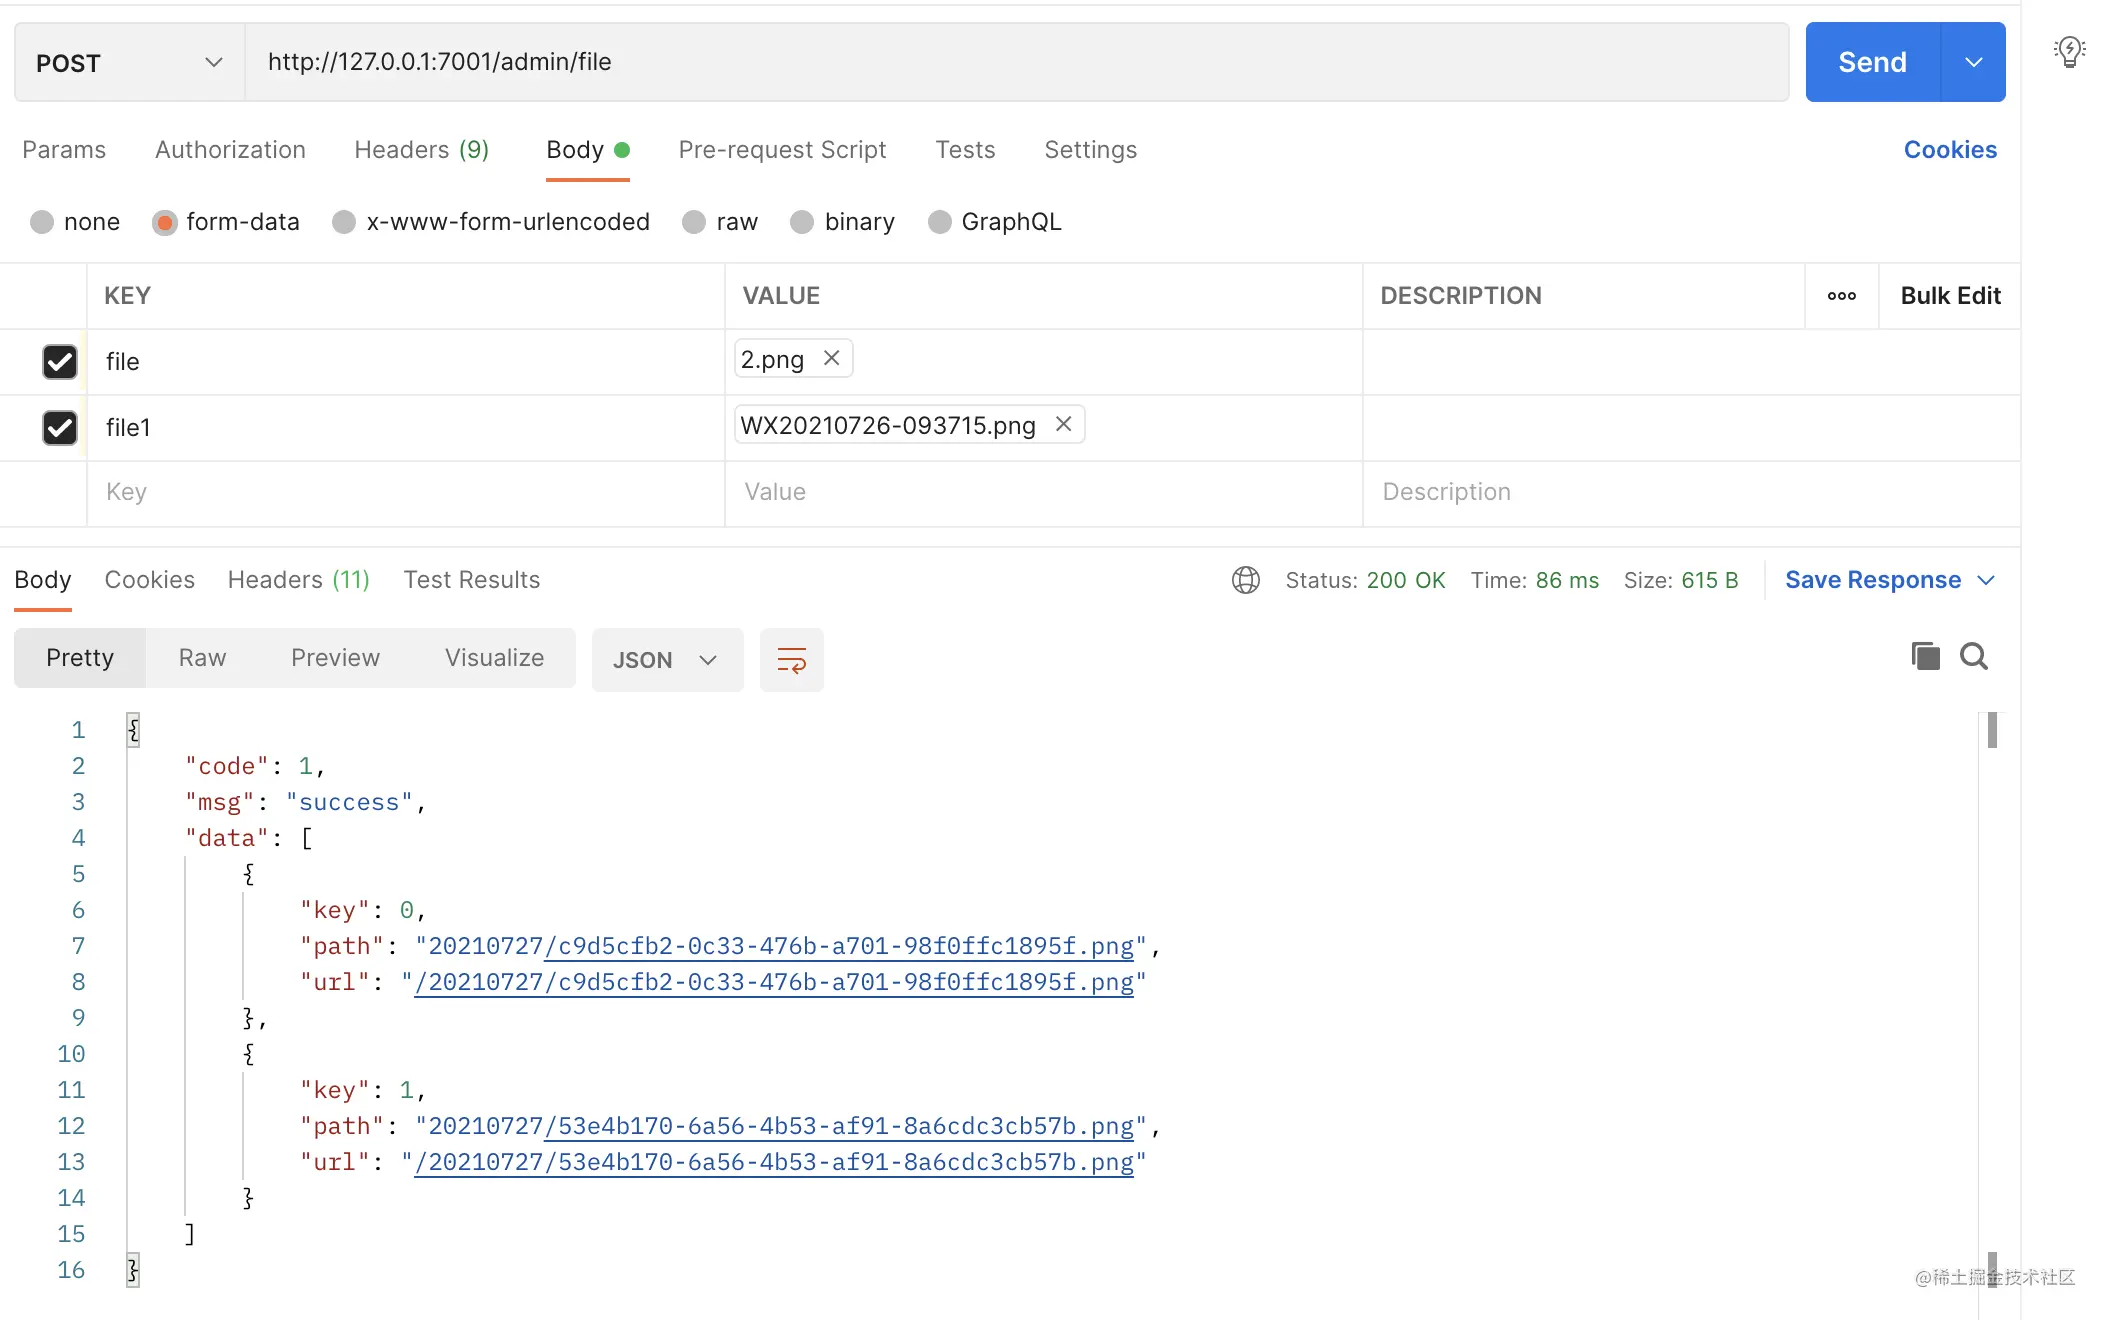Screen dimensions: 2108x1320
Task: Click the empty Description input field
Action: [1692, 492]
